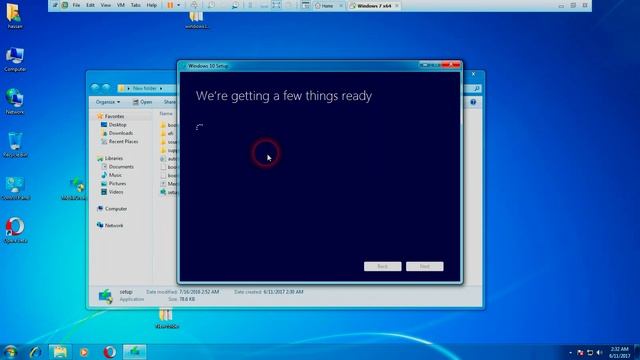Click the VMware full screen icon
The image size is (640, 360).
[276, 5]
